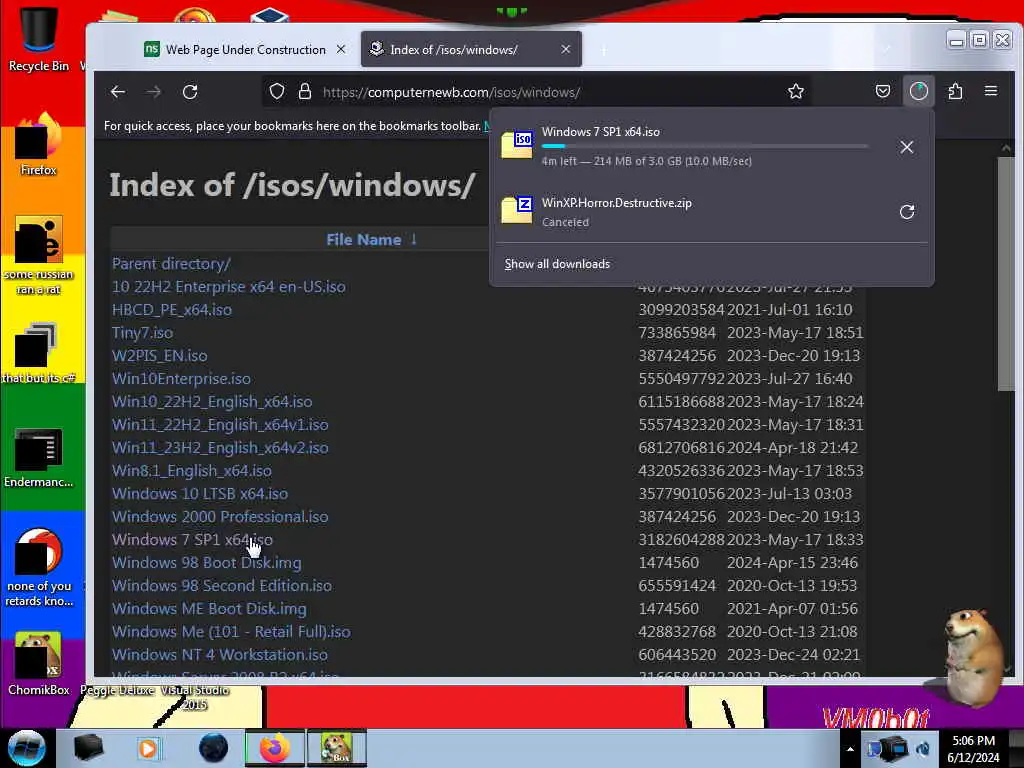Image resolution: width=1024 pixels, height=768 pixels.
Task: Reload the page with the refresh icon
Action: point(190,92)
